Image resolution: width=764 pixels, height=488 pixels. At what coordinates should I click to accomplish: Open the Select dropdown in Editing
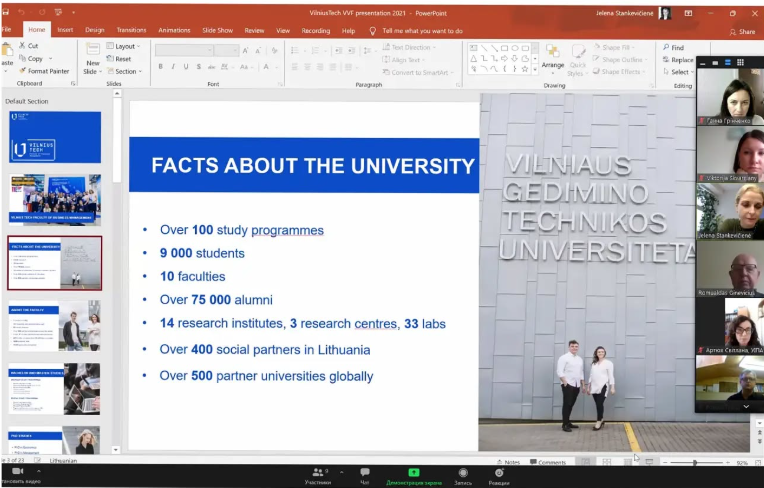tap(678, 72)
